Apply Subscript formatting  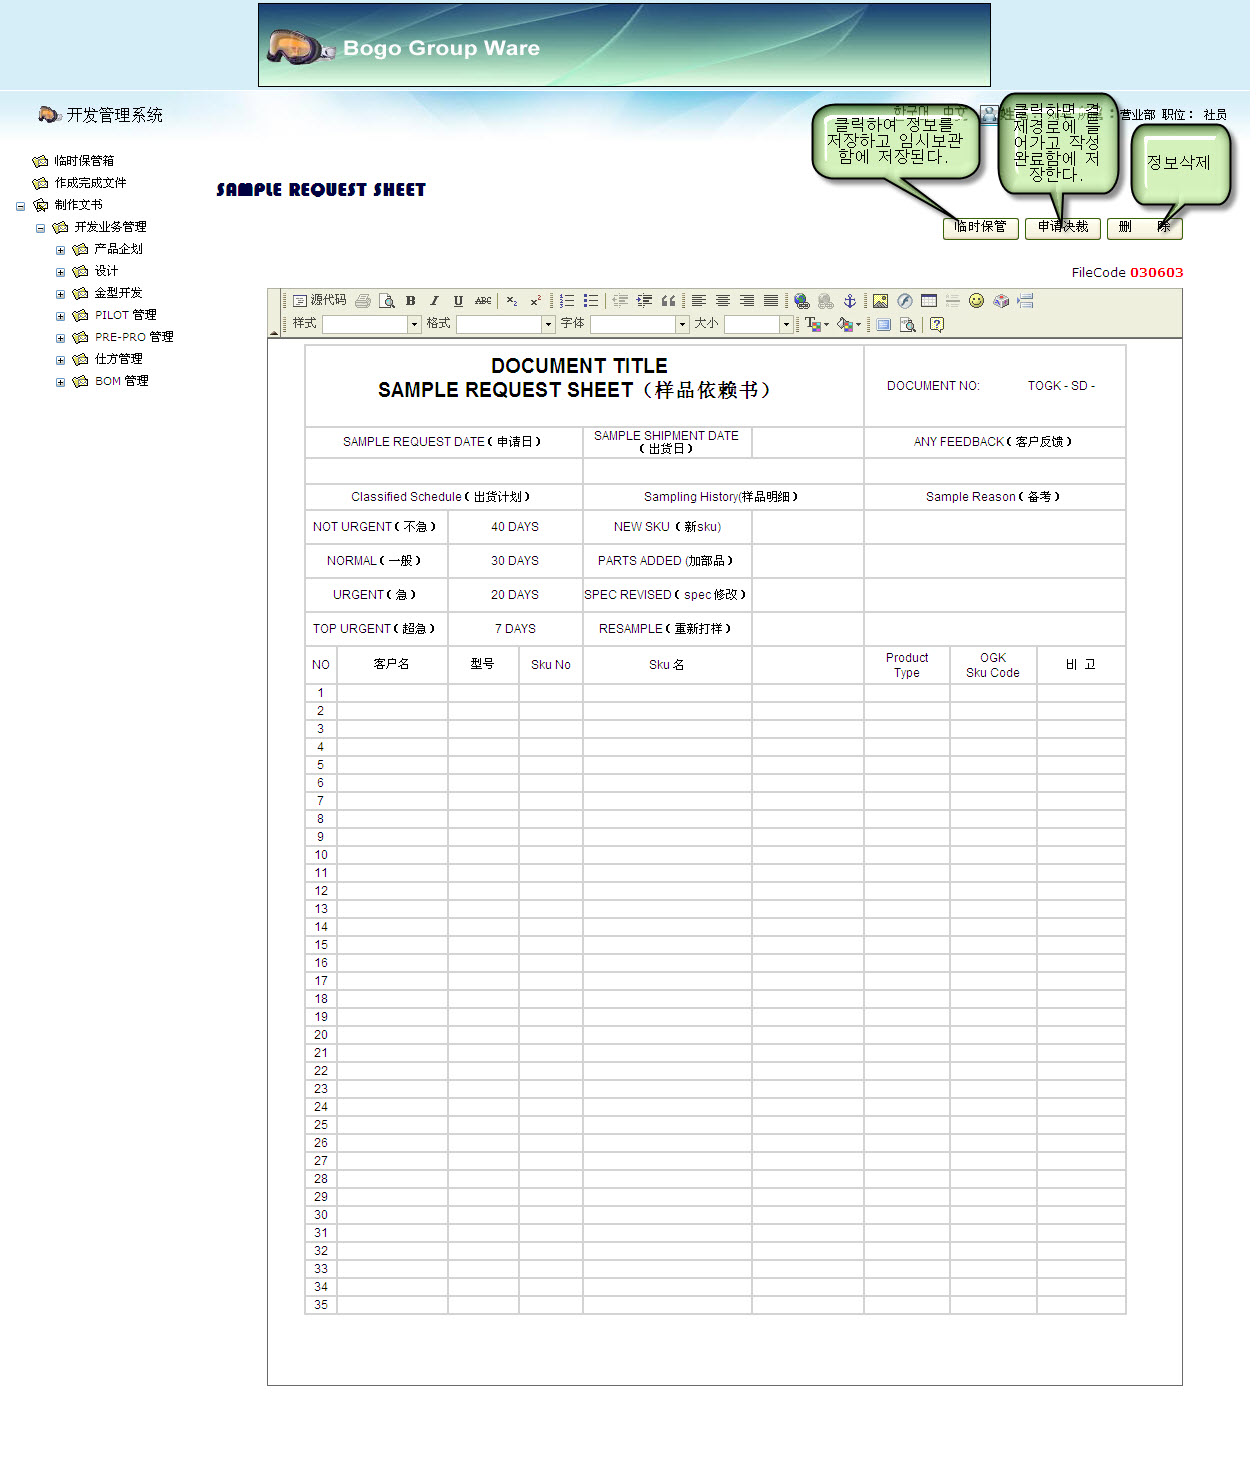[x=512, y=301]
